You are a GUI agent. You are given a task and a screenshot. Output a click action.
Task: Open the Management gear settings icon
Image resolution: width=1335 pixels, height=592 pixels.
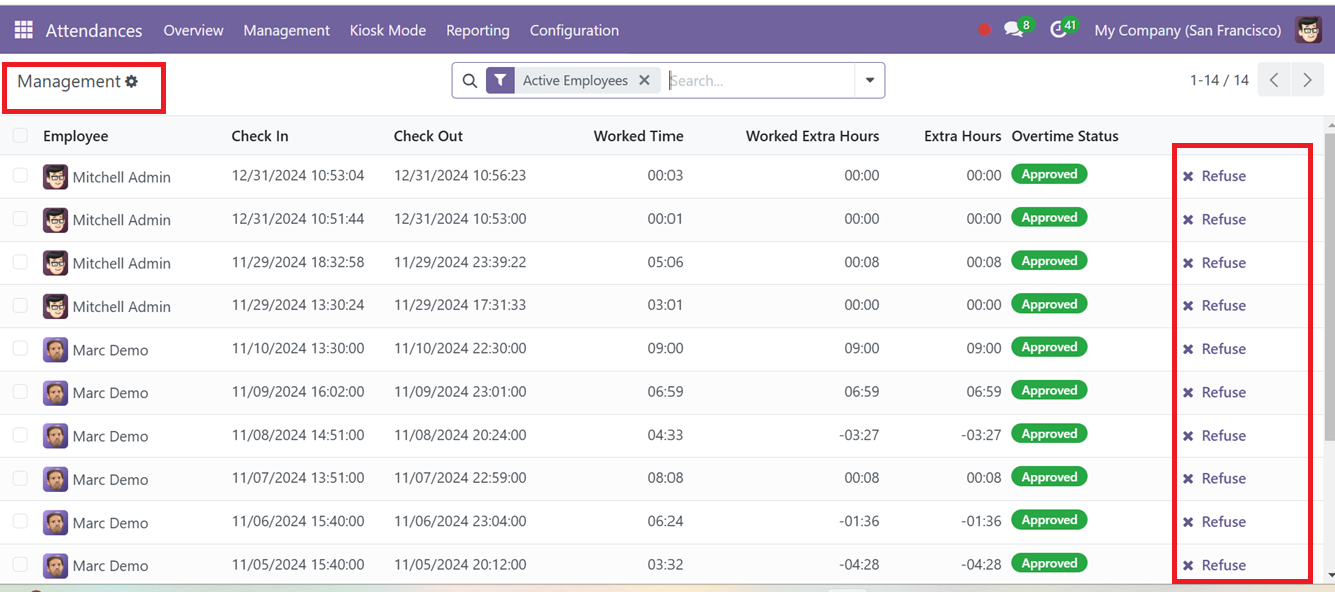(131, 82)
